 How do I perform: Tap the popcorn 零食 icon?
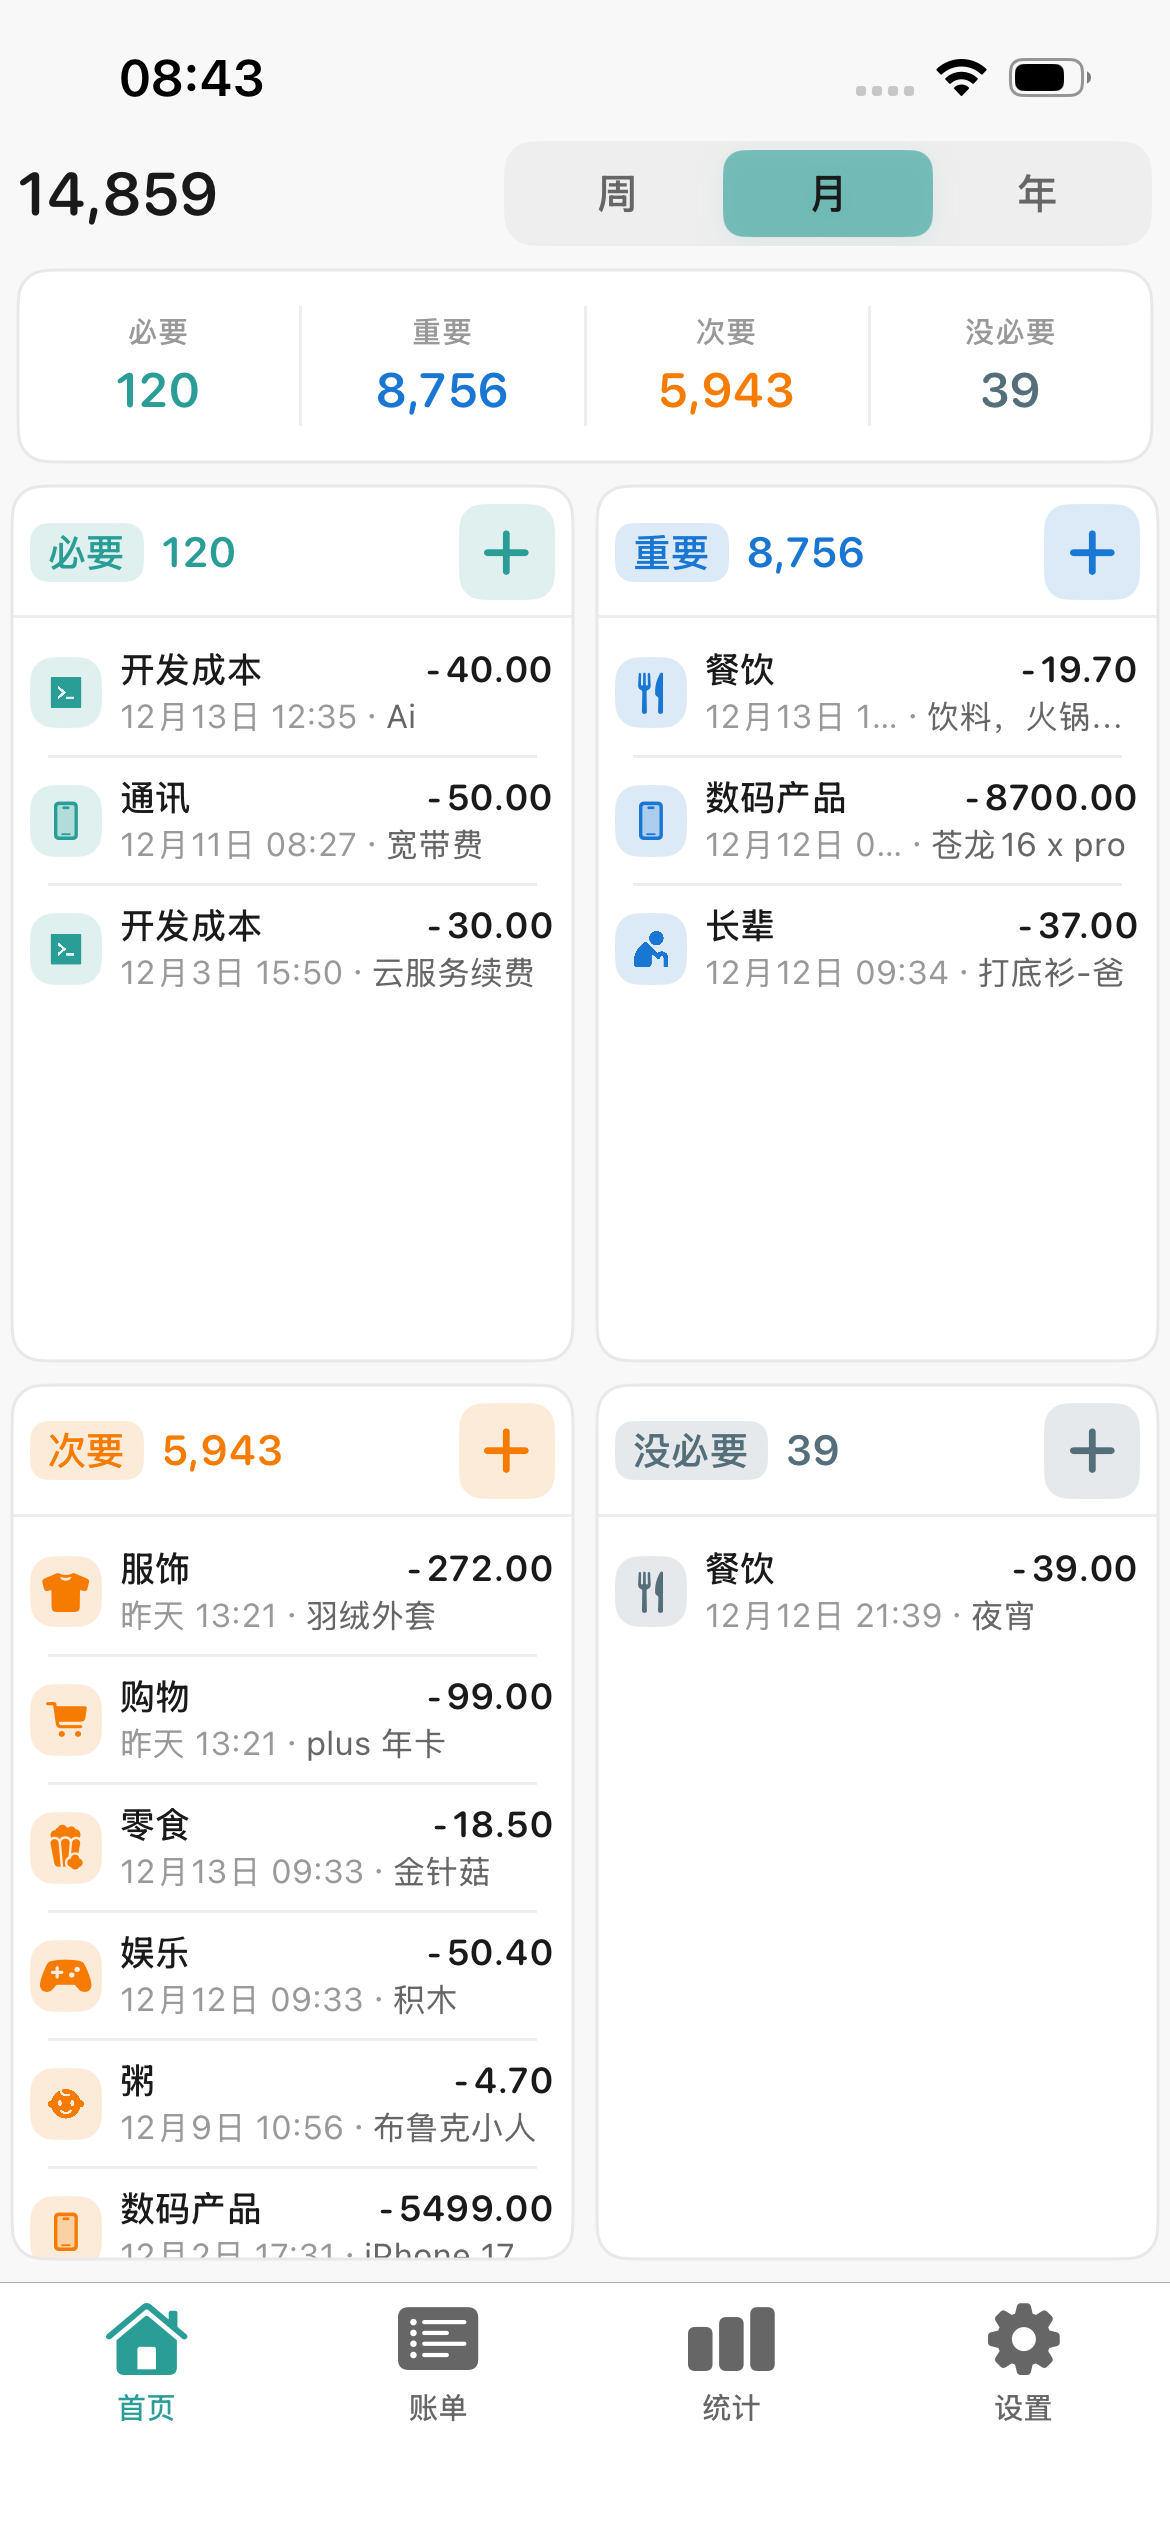66,1847
